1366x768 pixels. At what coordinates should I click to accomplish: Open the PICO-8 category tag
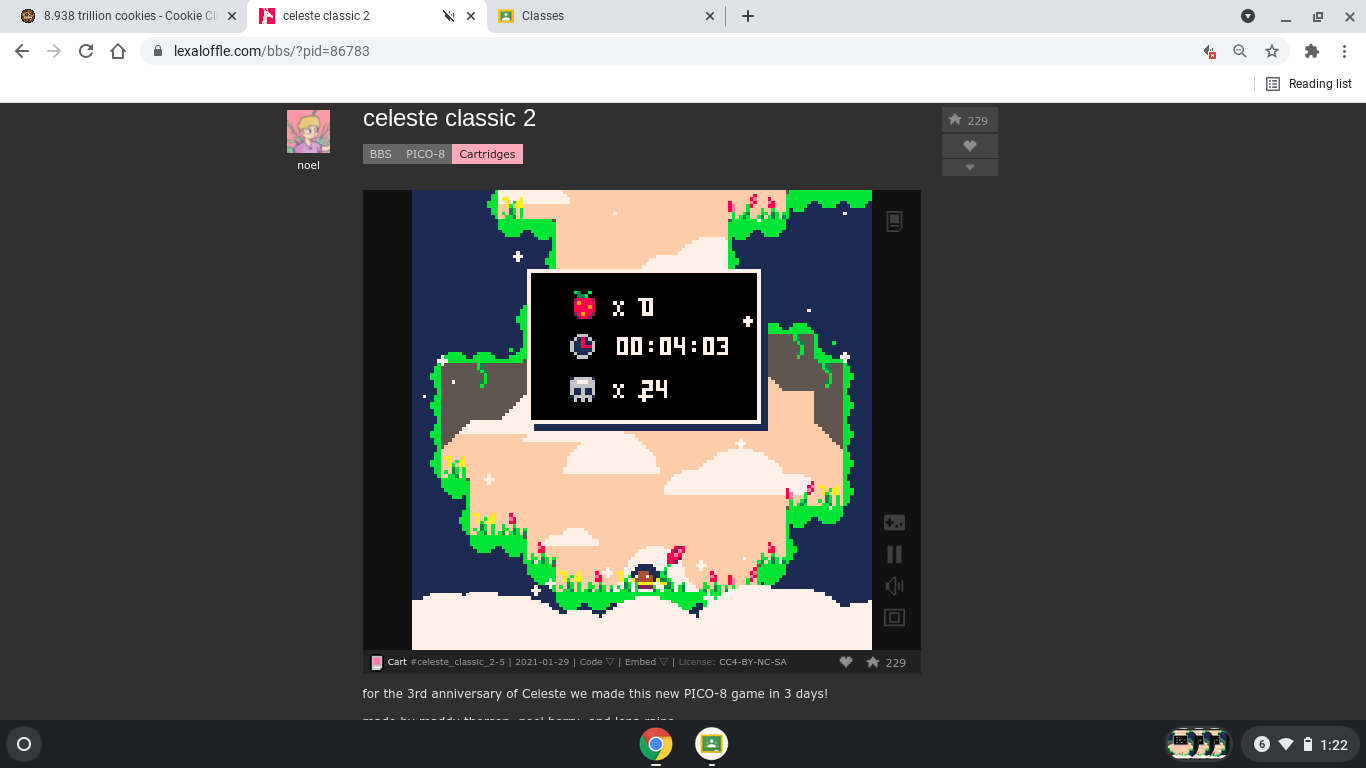point(425,154)
